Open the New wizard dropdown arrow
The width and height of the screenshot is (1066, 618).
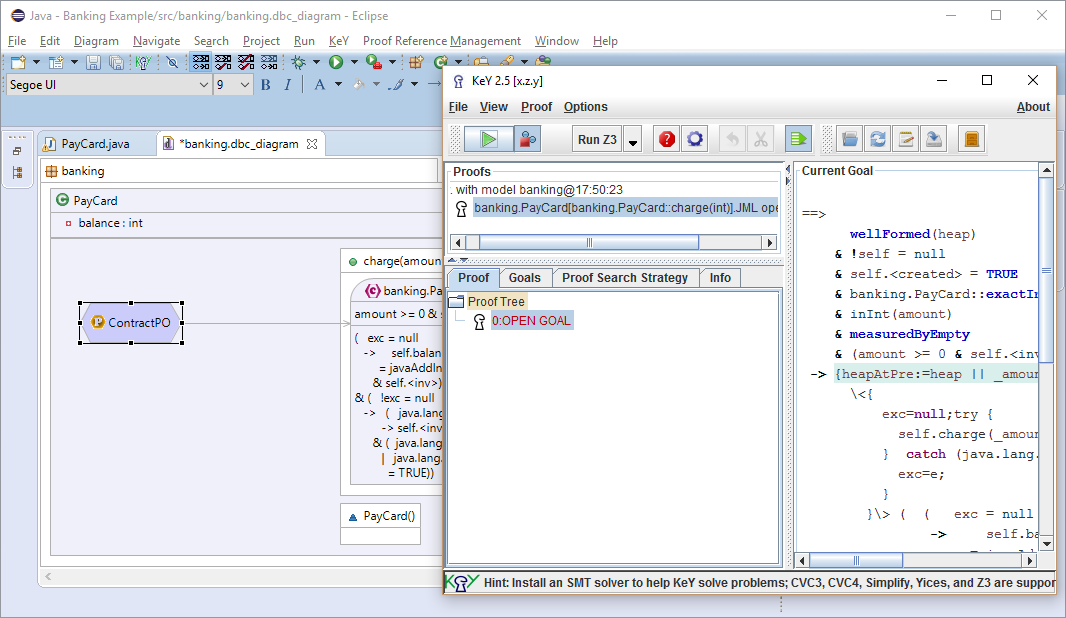point(36,63)
